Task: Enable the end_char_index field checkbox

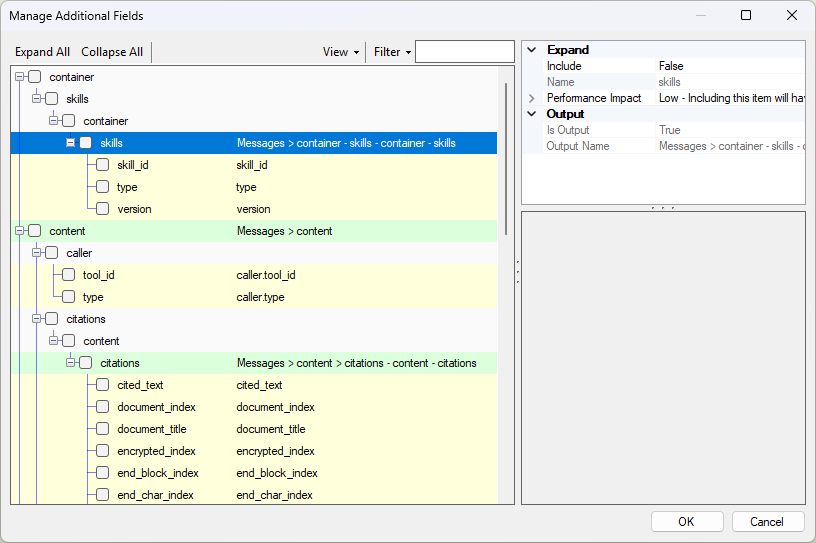Action: pos(103,495)
